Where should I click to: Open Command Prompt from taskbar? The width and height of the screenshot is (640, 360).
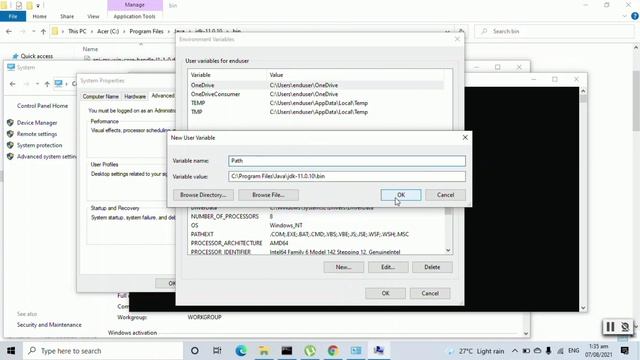point(287,351)
